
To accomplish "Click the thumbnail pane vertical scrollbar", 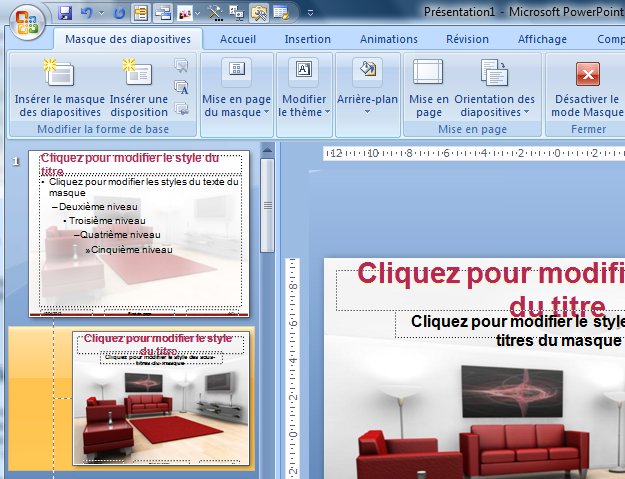I will coord(268,200).
